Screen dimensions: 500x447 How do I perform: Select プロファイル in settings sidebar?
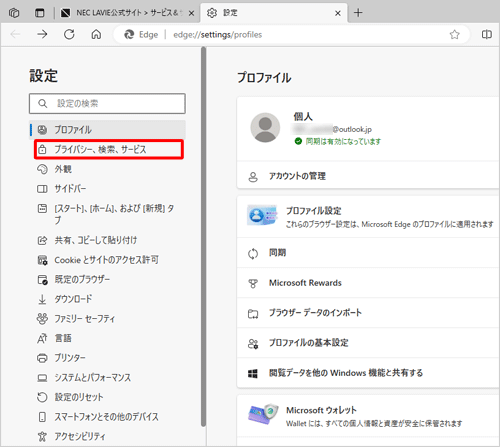click(107, 130)
